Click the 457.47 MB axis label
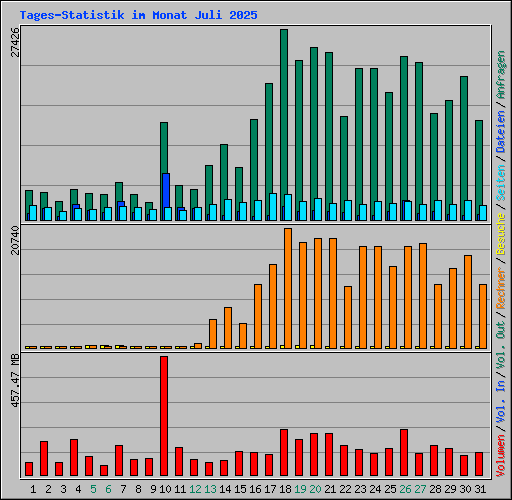The width and height of the screenshot is (512, 500). [x=15, y=380]
